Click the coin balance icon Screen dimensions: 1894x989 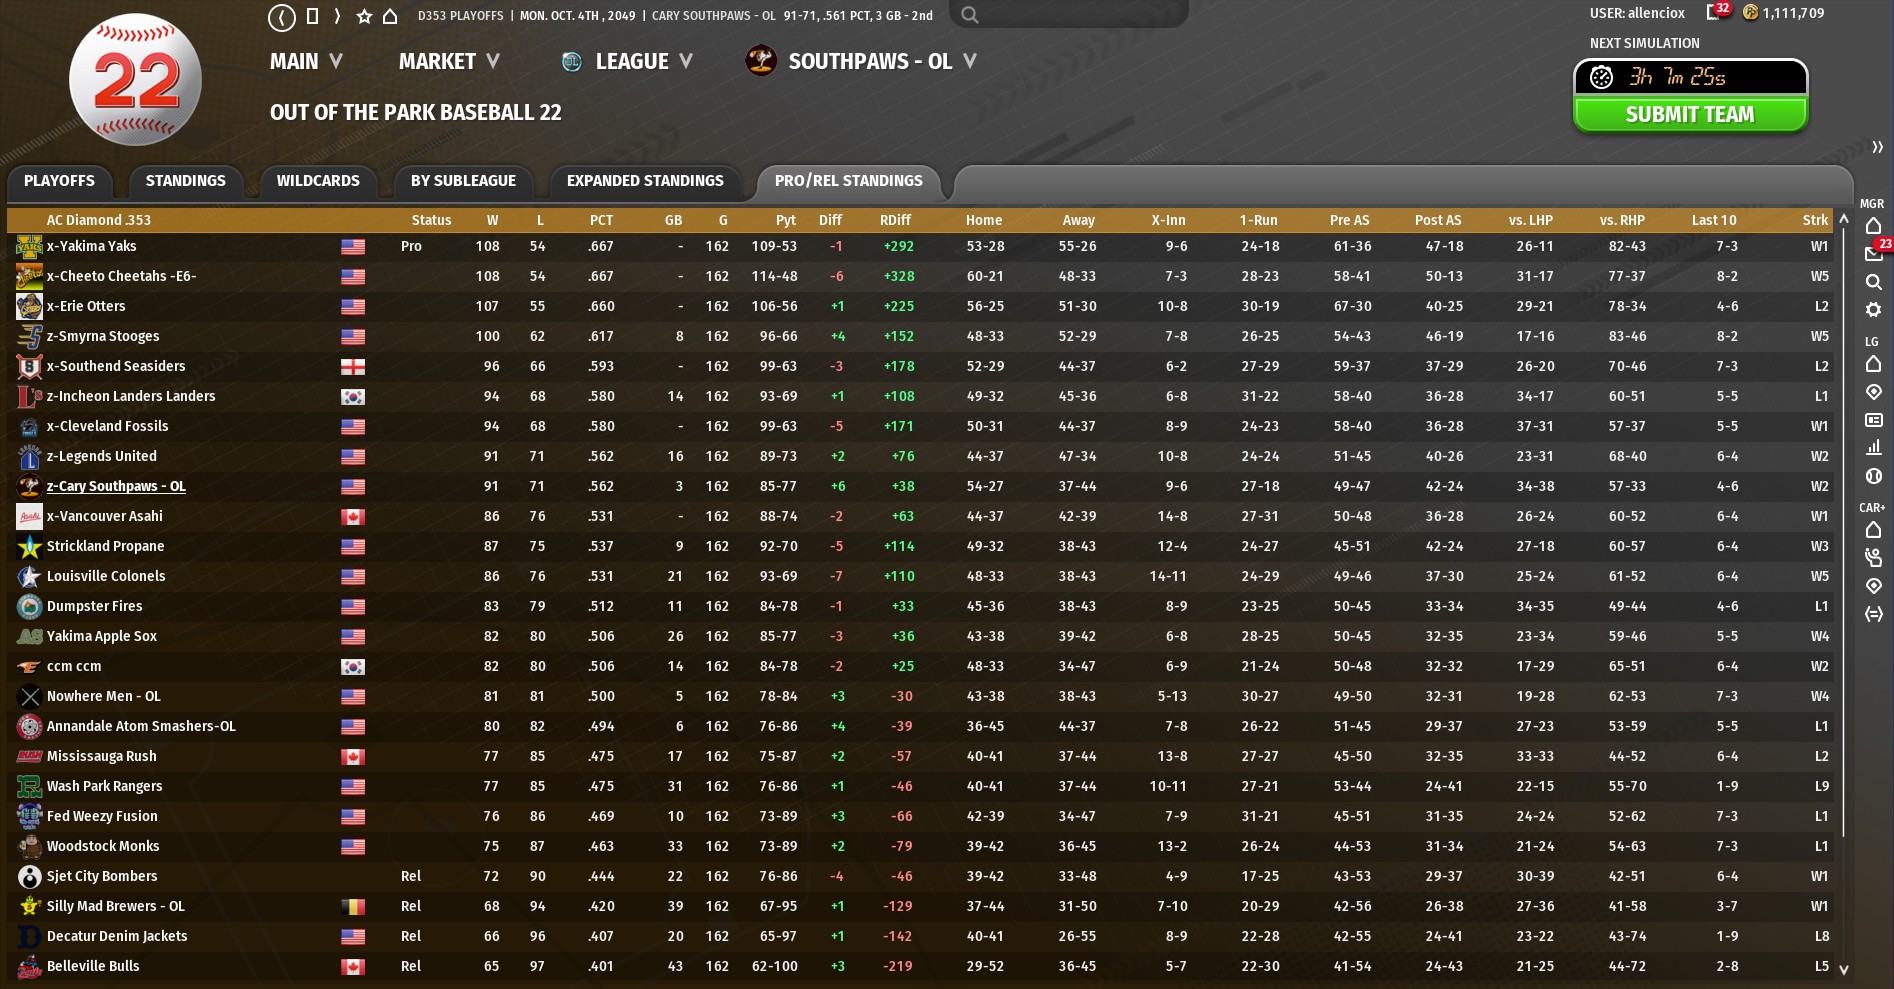pos(1750,13)
